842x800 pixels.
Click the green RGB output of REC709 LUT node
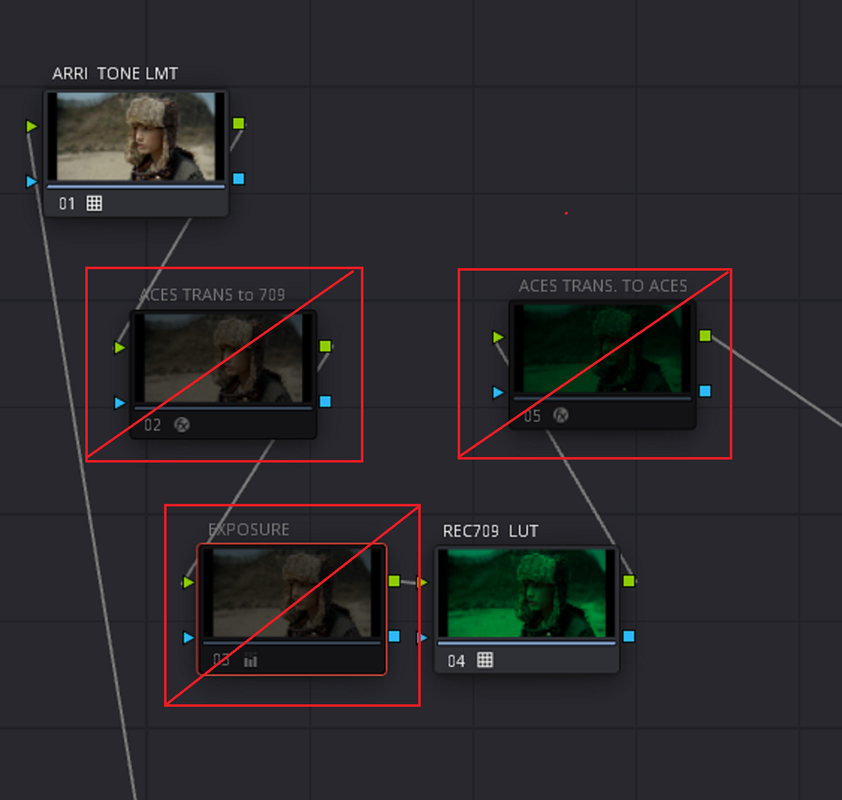629,581
